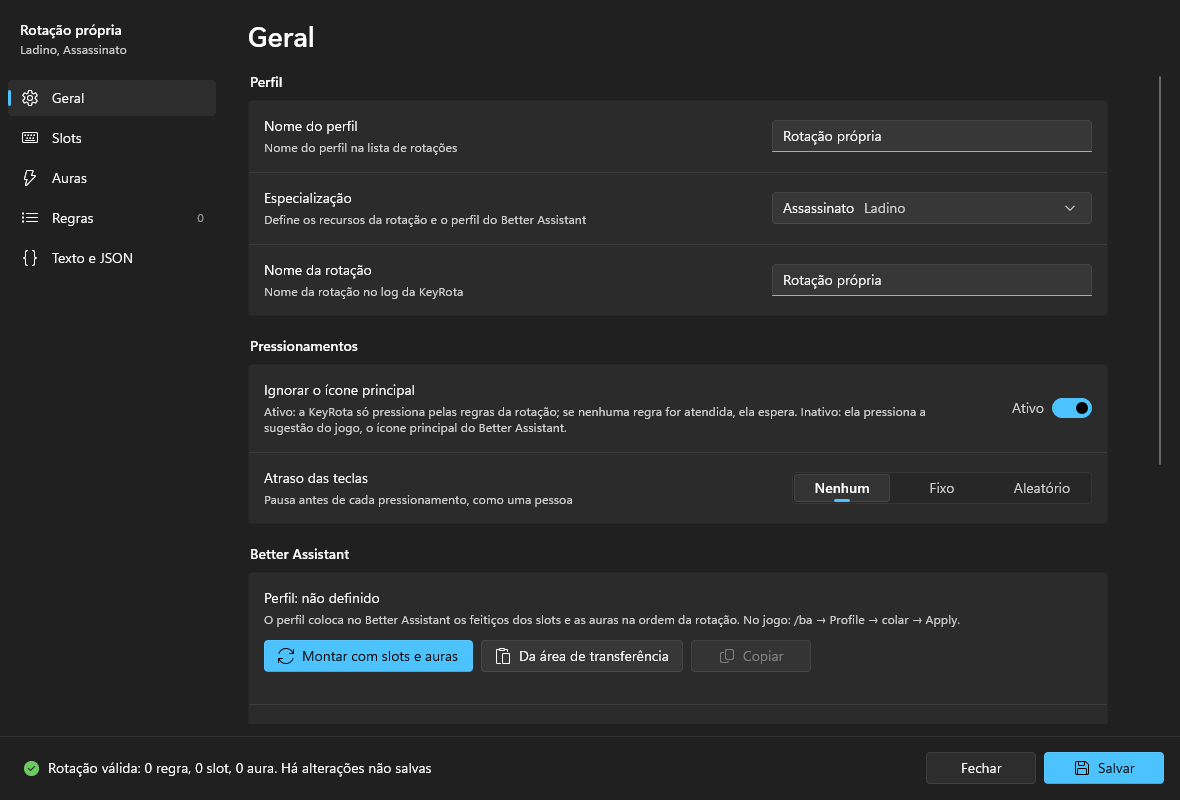Click the curly braces Texto e JSON icon

coord(30,258)
